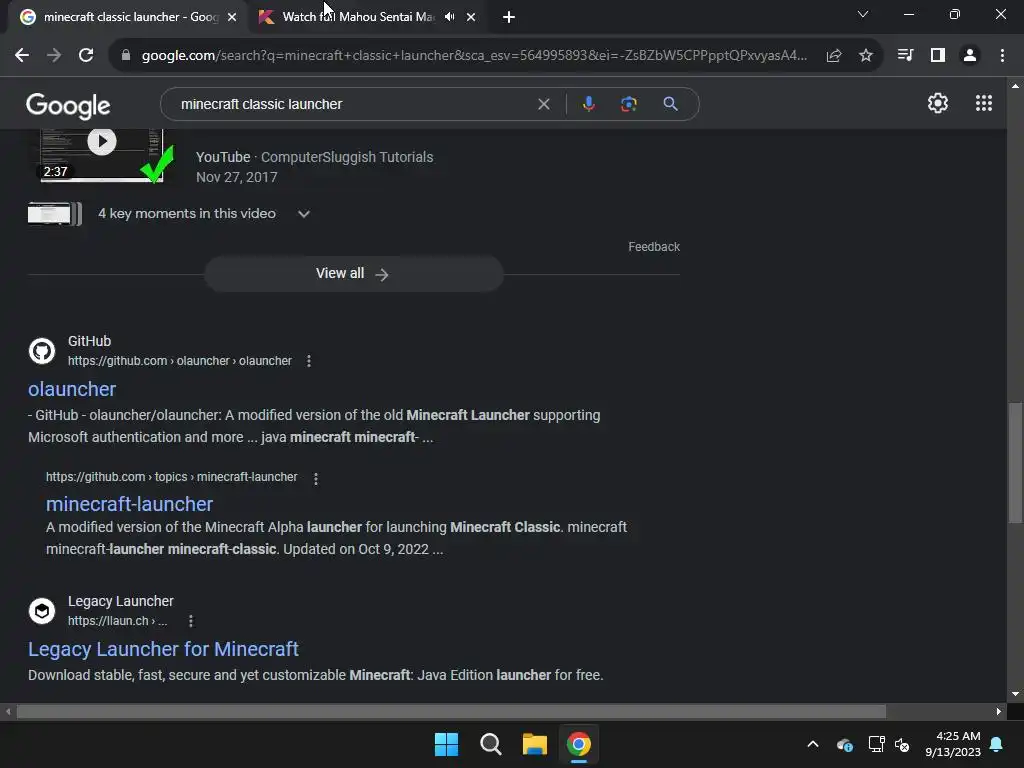
Task: Open options for Legacy Launcher result
Action: click(x=191, y=621)
